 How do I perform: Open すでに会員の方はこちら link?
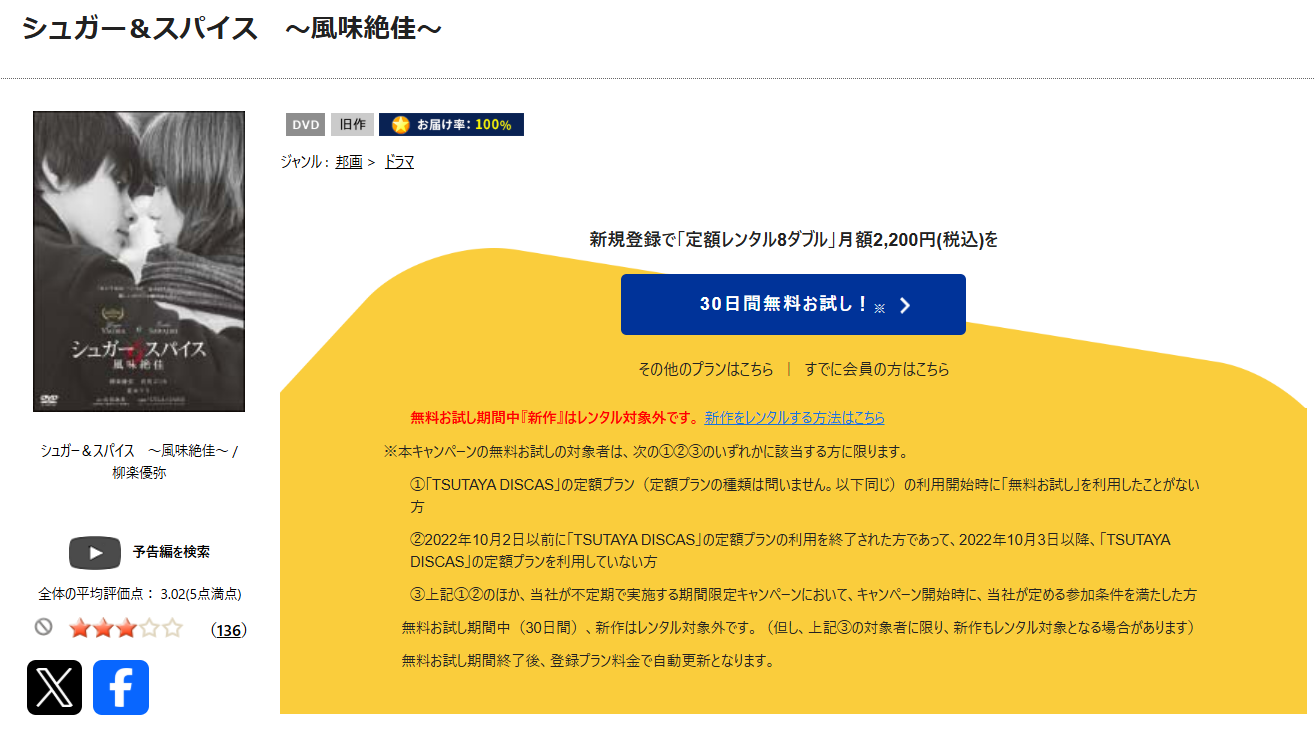pyautogui.click(x=877, y=369)
